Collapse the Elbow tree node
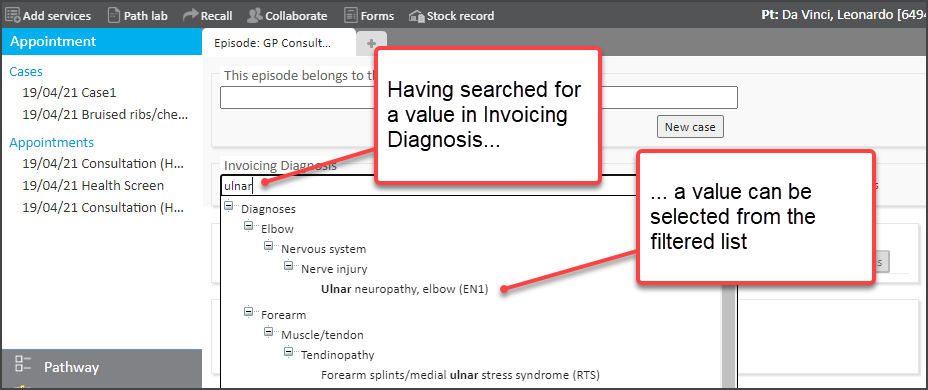Viewport: 928px width, 390px height. [x=249, y=226]
